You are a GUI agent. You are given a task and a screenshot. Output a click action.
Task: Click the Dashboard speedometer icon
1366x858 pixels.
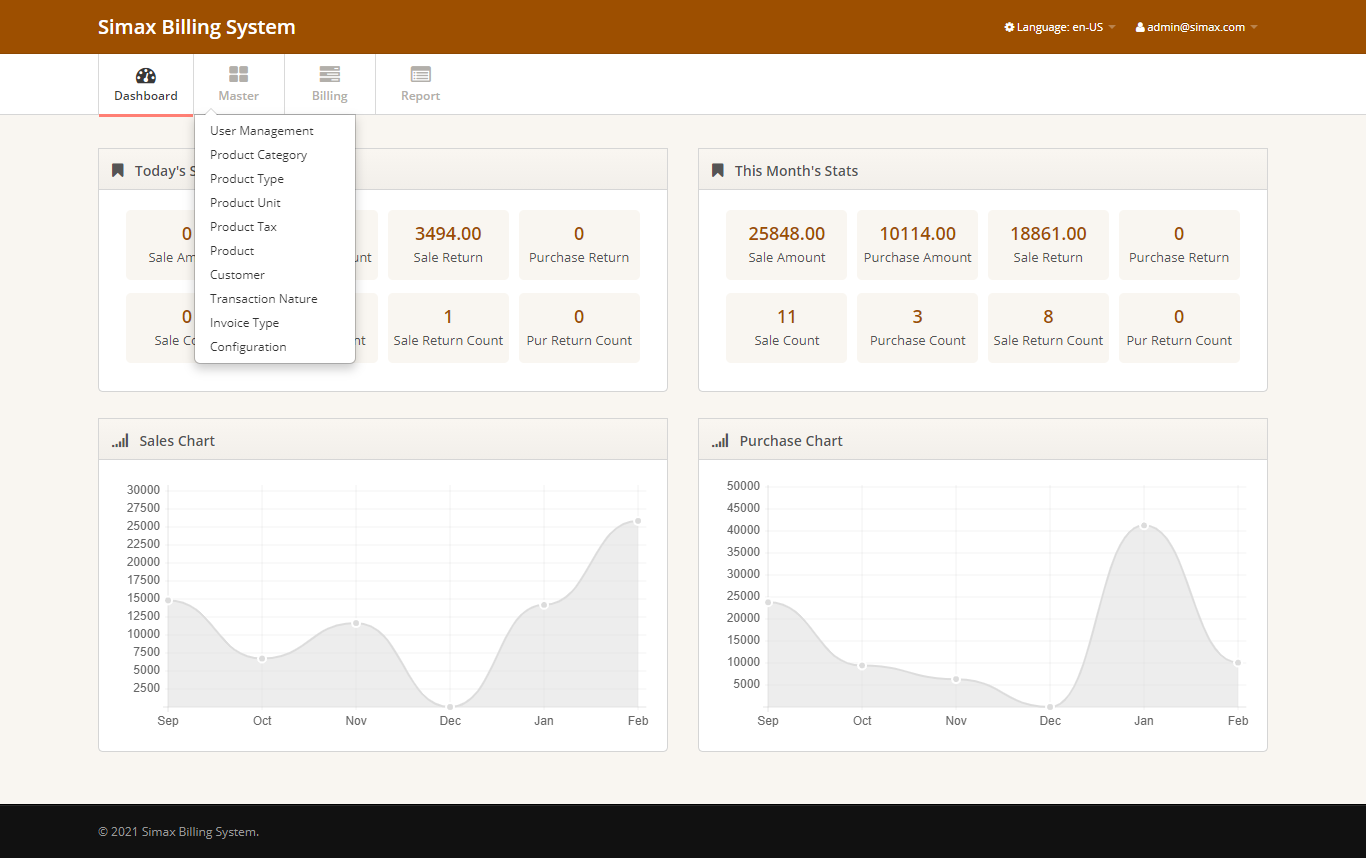tap(146, 75)
